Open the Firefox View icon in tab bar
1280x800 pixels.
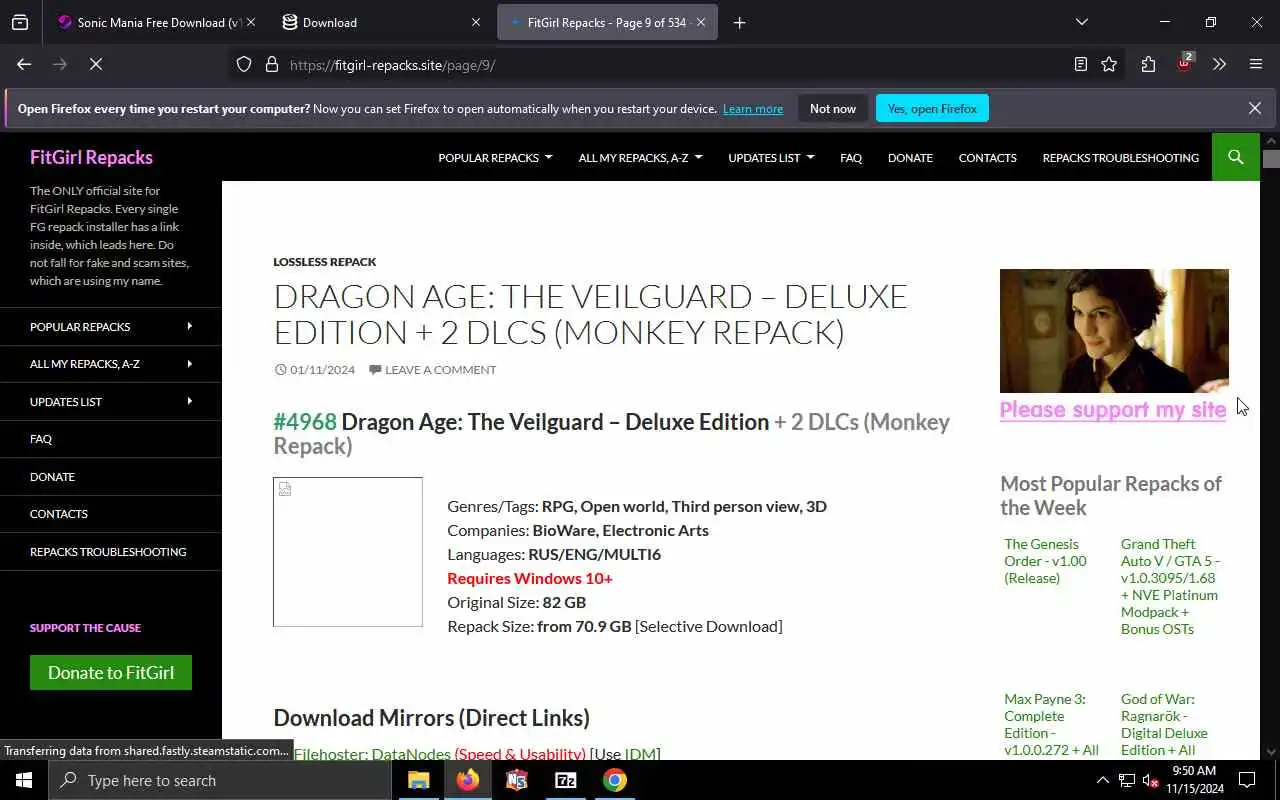pyautogui.click(x=20, y=22)
